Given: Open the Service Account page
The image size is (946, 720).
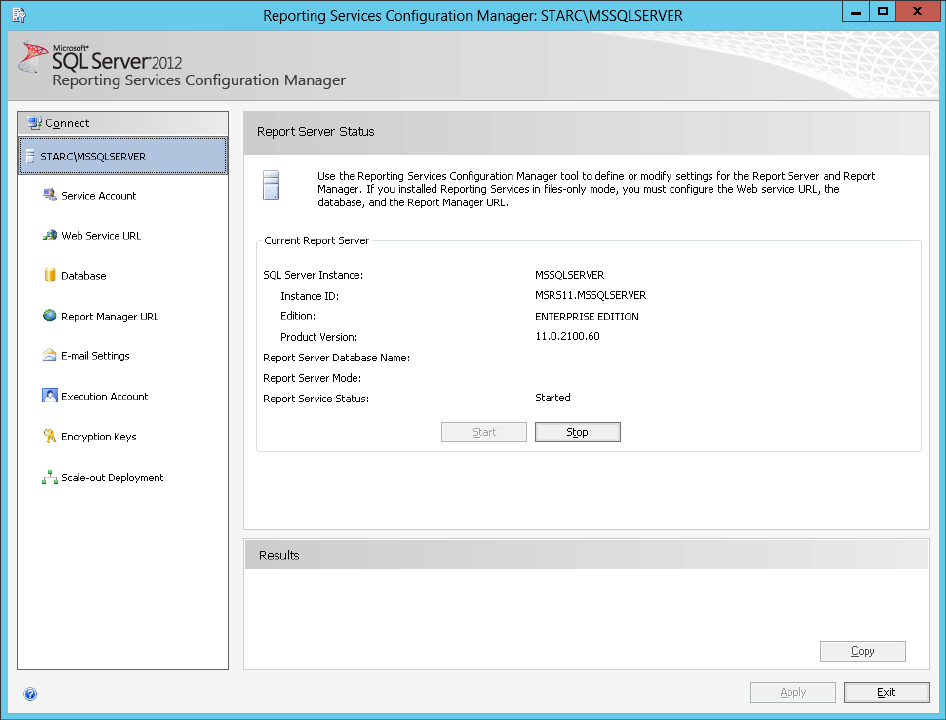Looking at the screenshot, I should 98,196.
